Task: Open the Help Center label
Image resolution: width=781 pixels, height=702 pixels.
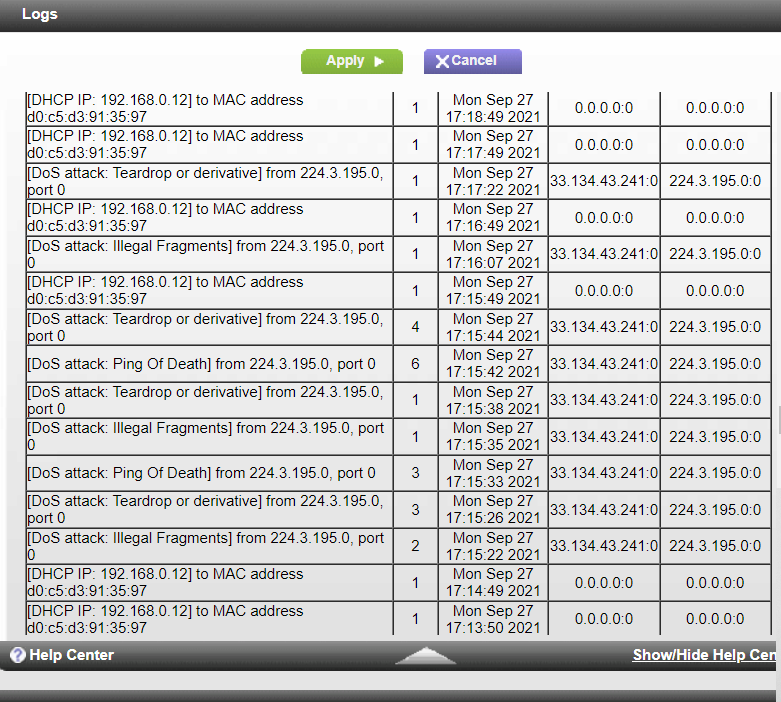Action: pos(71,655)
